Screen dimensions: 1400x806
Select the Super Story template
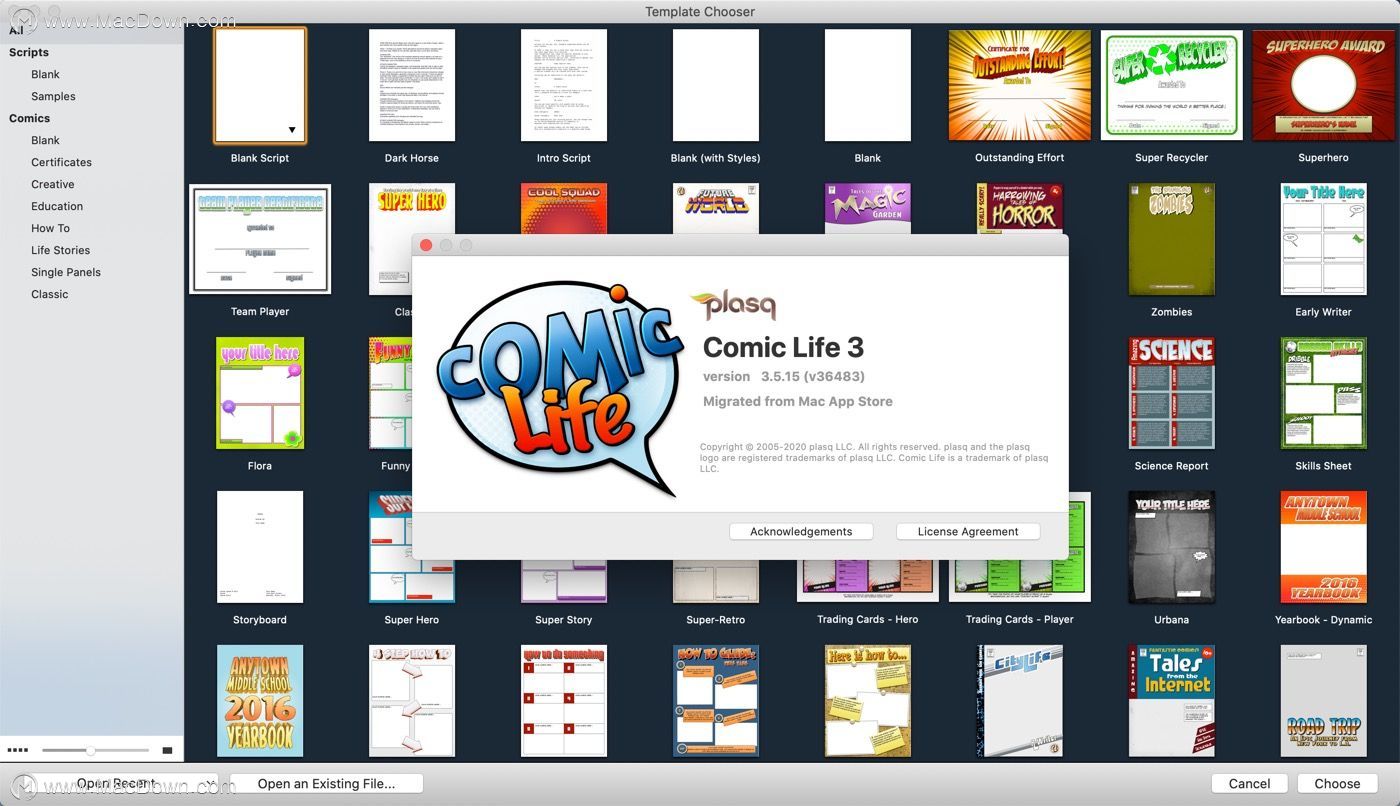(x=564, y=583)
